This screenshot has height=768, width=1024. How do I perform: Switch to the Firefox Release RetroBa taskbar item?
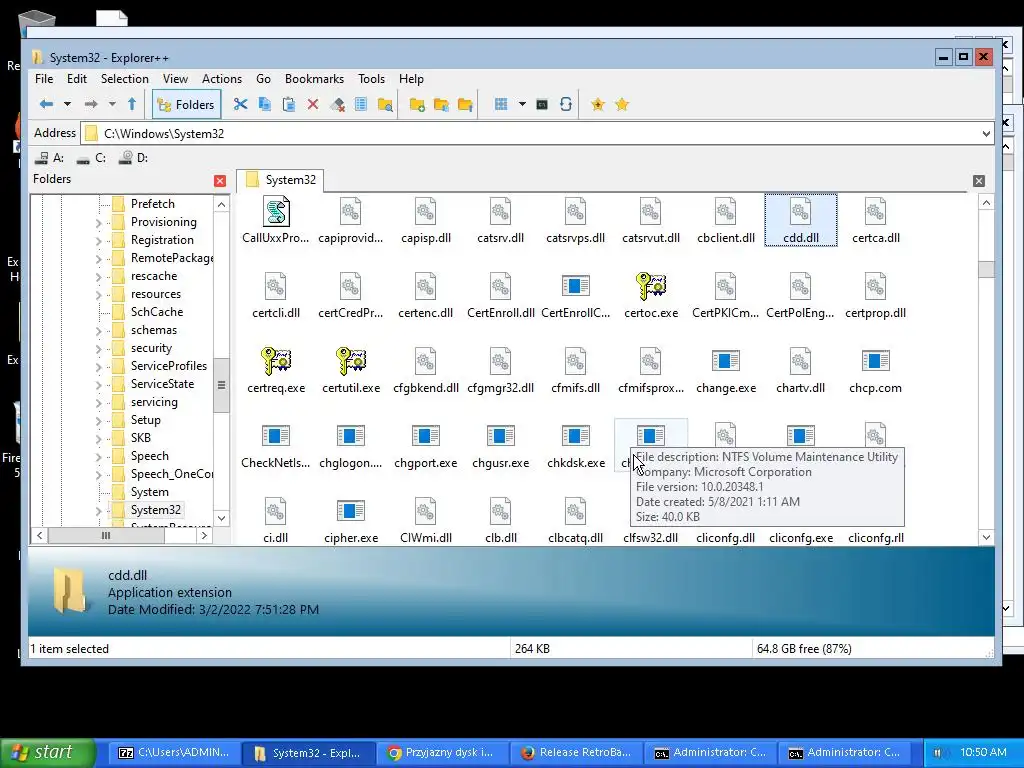[576, 752]
